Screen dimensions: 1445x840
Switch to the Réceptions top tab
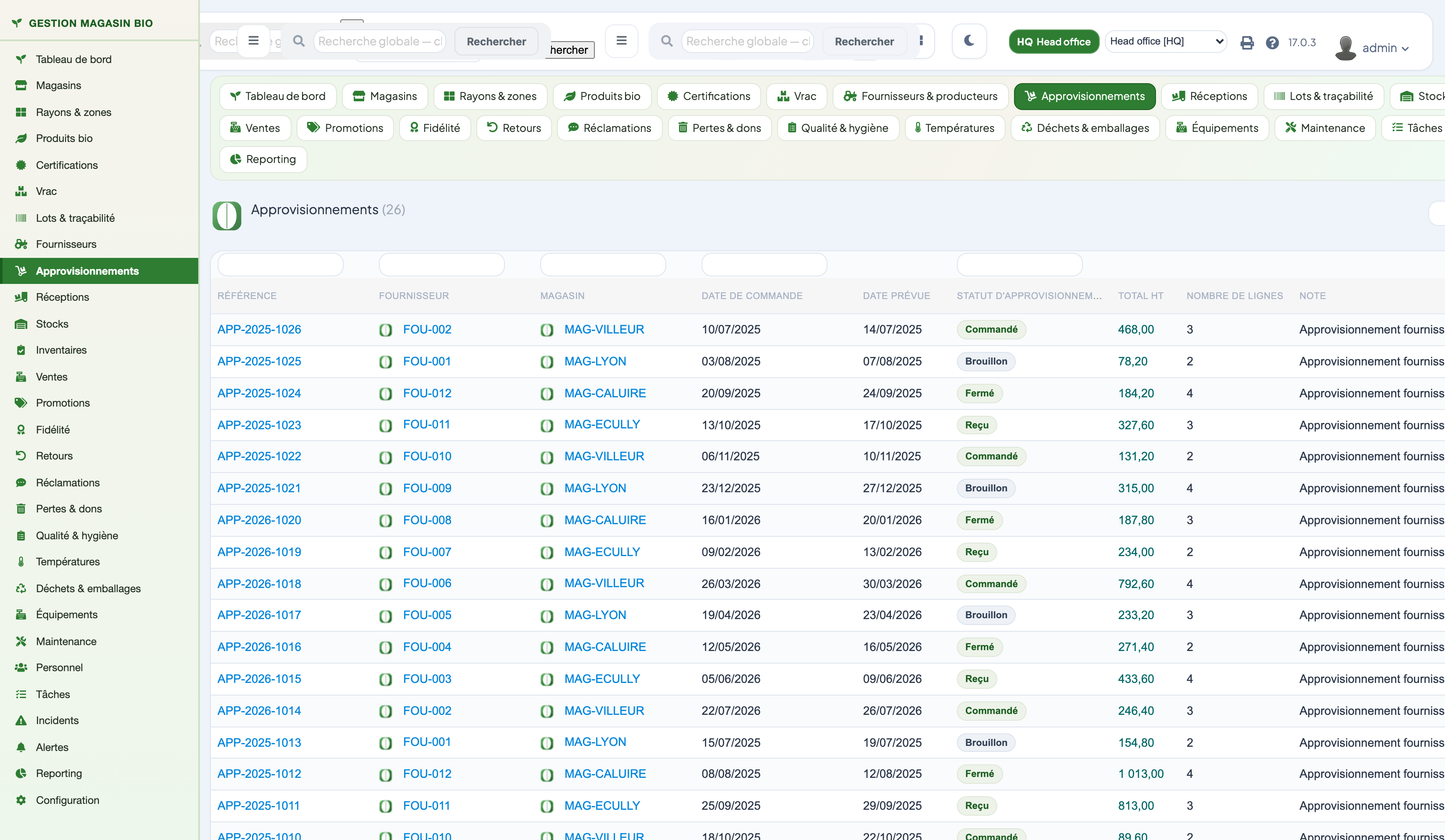point(1209,96)
